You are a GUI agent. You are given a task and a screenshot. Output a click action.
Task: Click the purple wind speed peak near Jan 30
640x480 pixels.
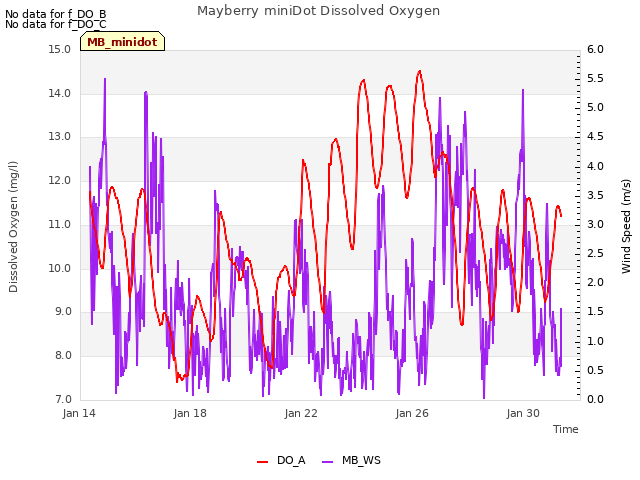[x=523, y=90]
